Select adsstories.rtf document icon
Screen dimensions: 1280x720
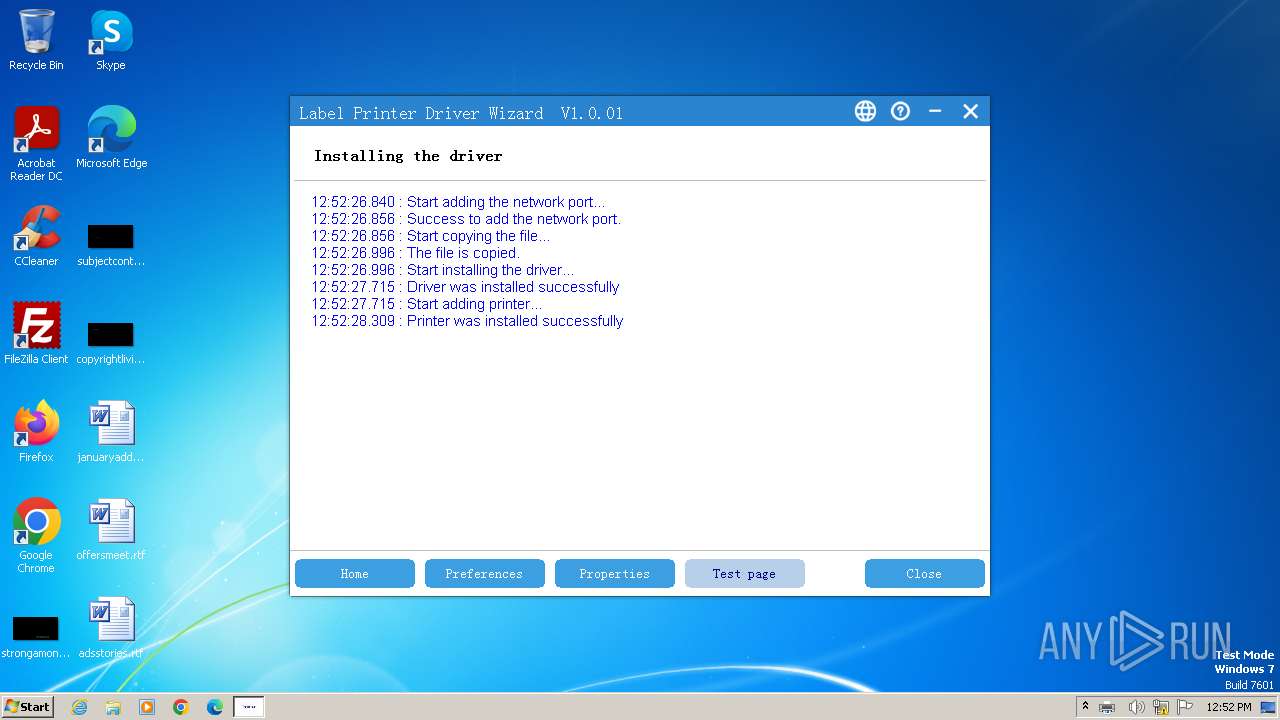(111, 628)
